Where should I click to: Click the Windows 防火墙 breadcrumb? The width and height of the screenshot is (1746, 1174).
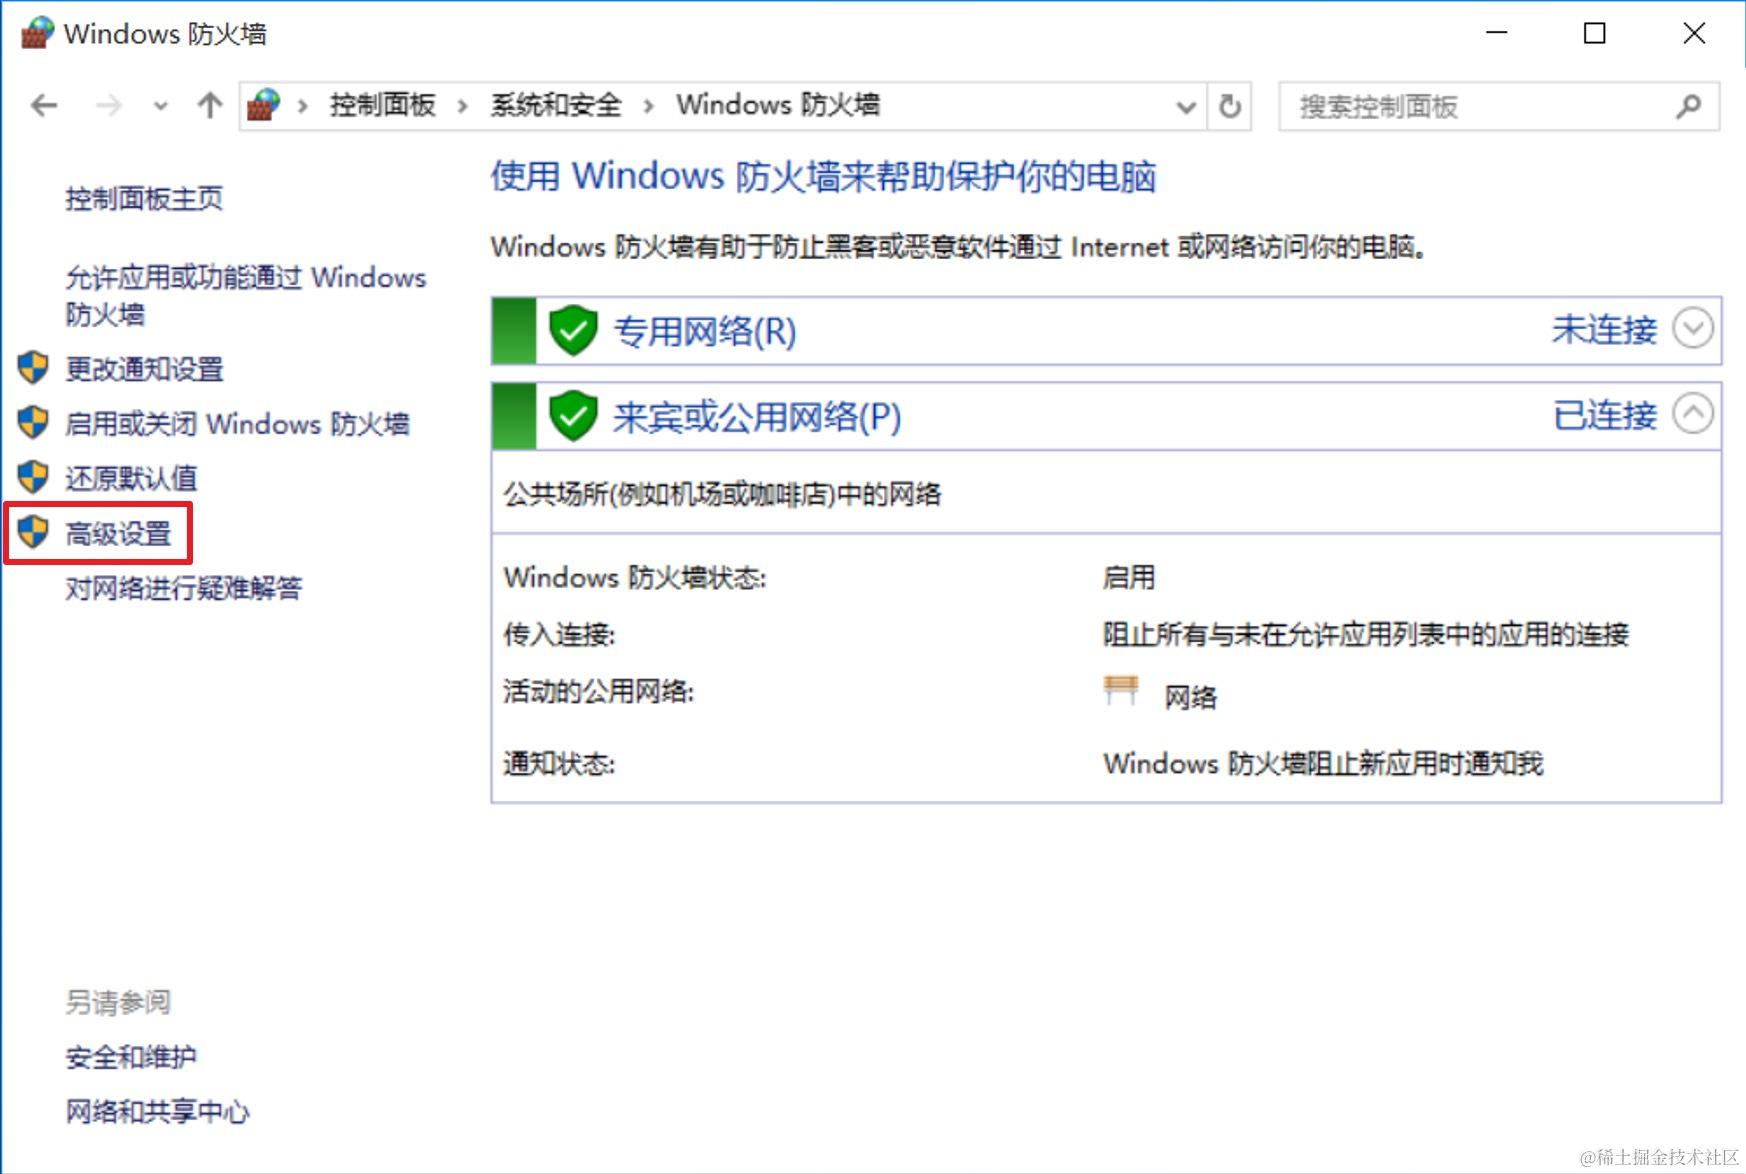click(x=778, y=105)
